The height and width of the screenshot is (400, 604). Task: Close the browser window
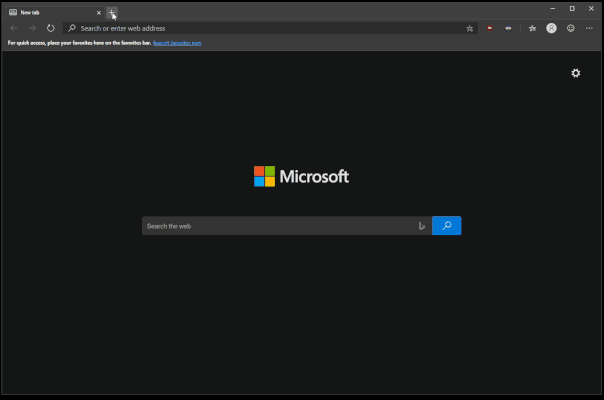click(x=591, y=8)
